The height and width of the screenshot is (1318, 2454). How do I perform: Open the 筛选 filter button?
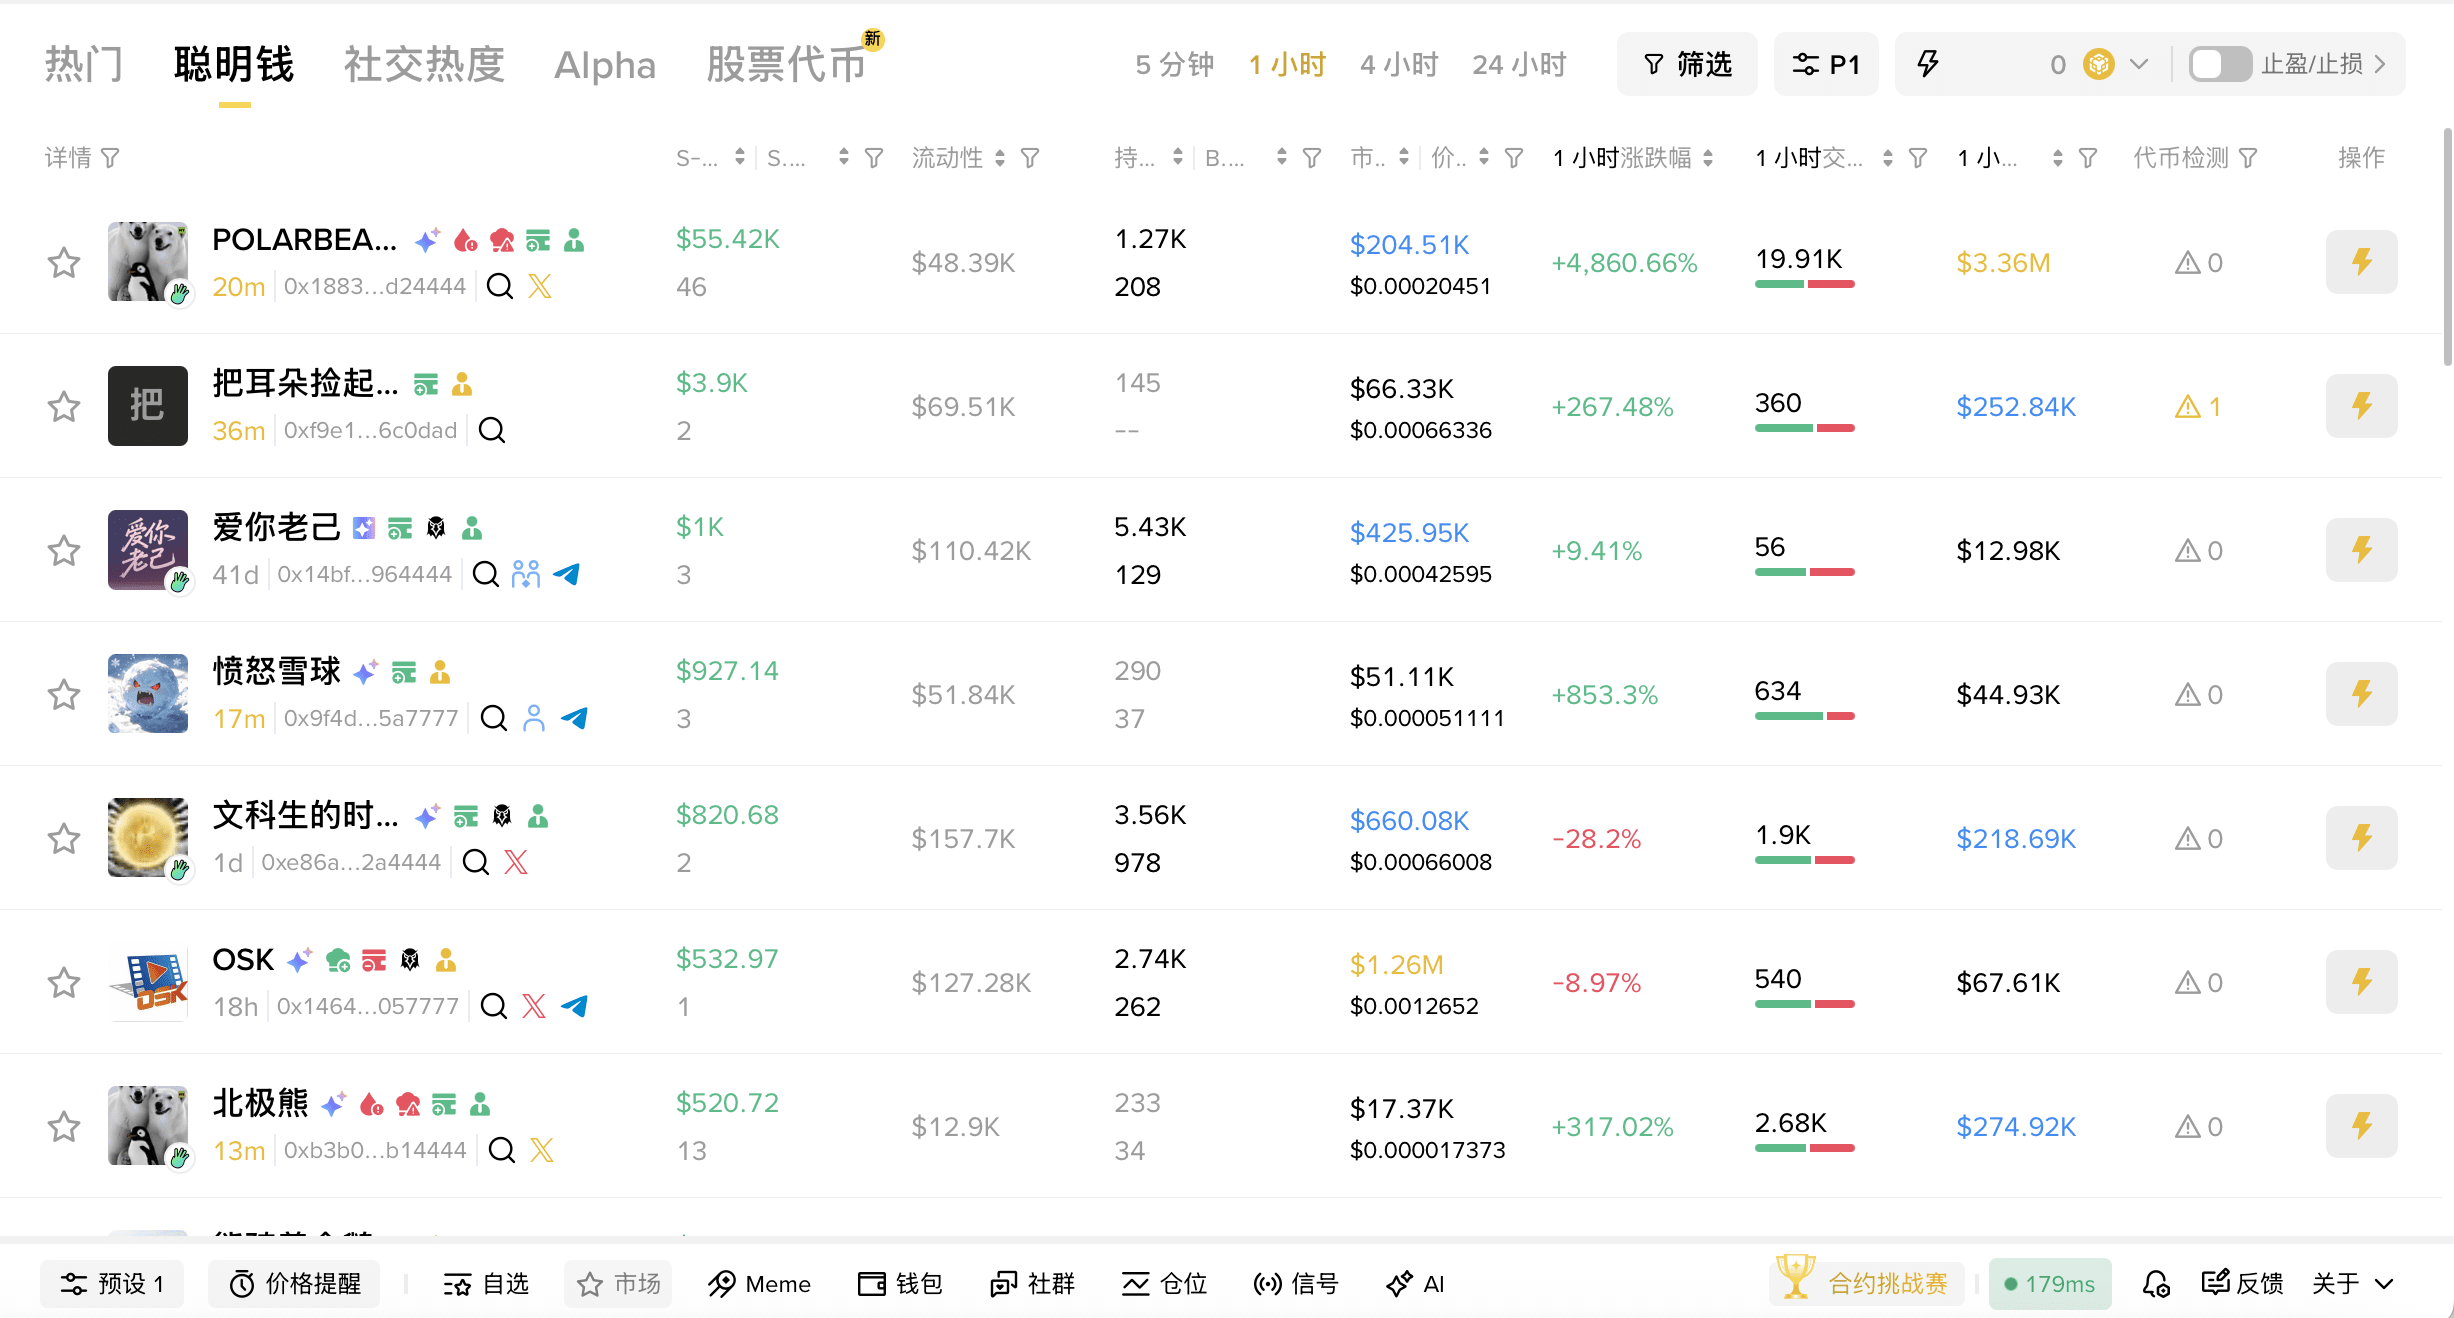[1686, 65]
